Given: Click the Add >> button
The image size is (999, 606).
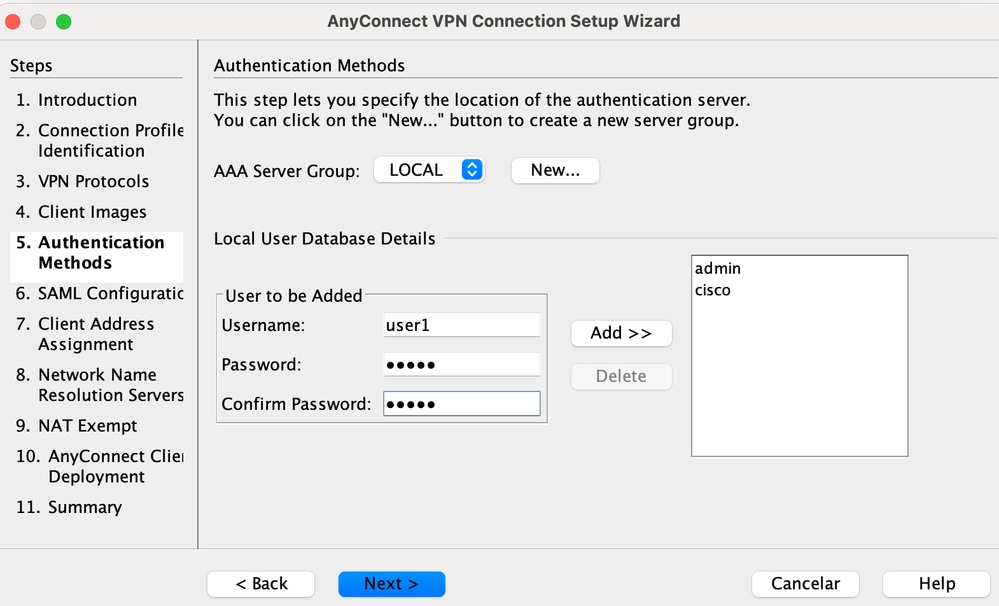Looking at the screenshot, I should (621, 333).
